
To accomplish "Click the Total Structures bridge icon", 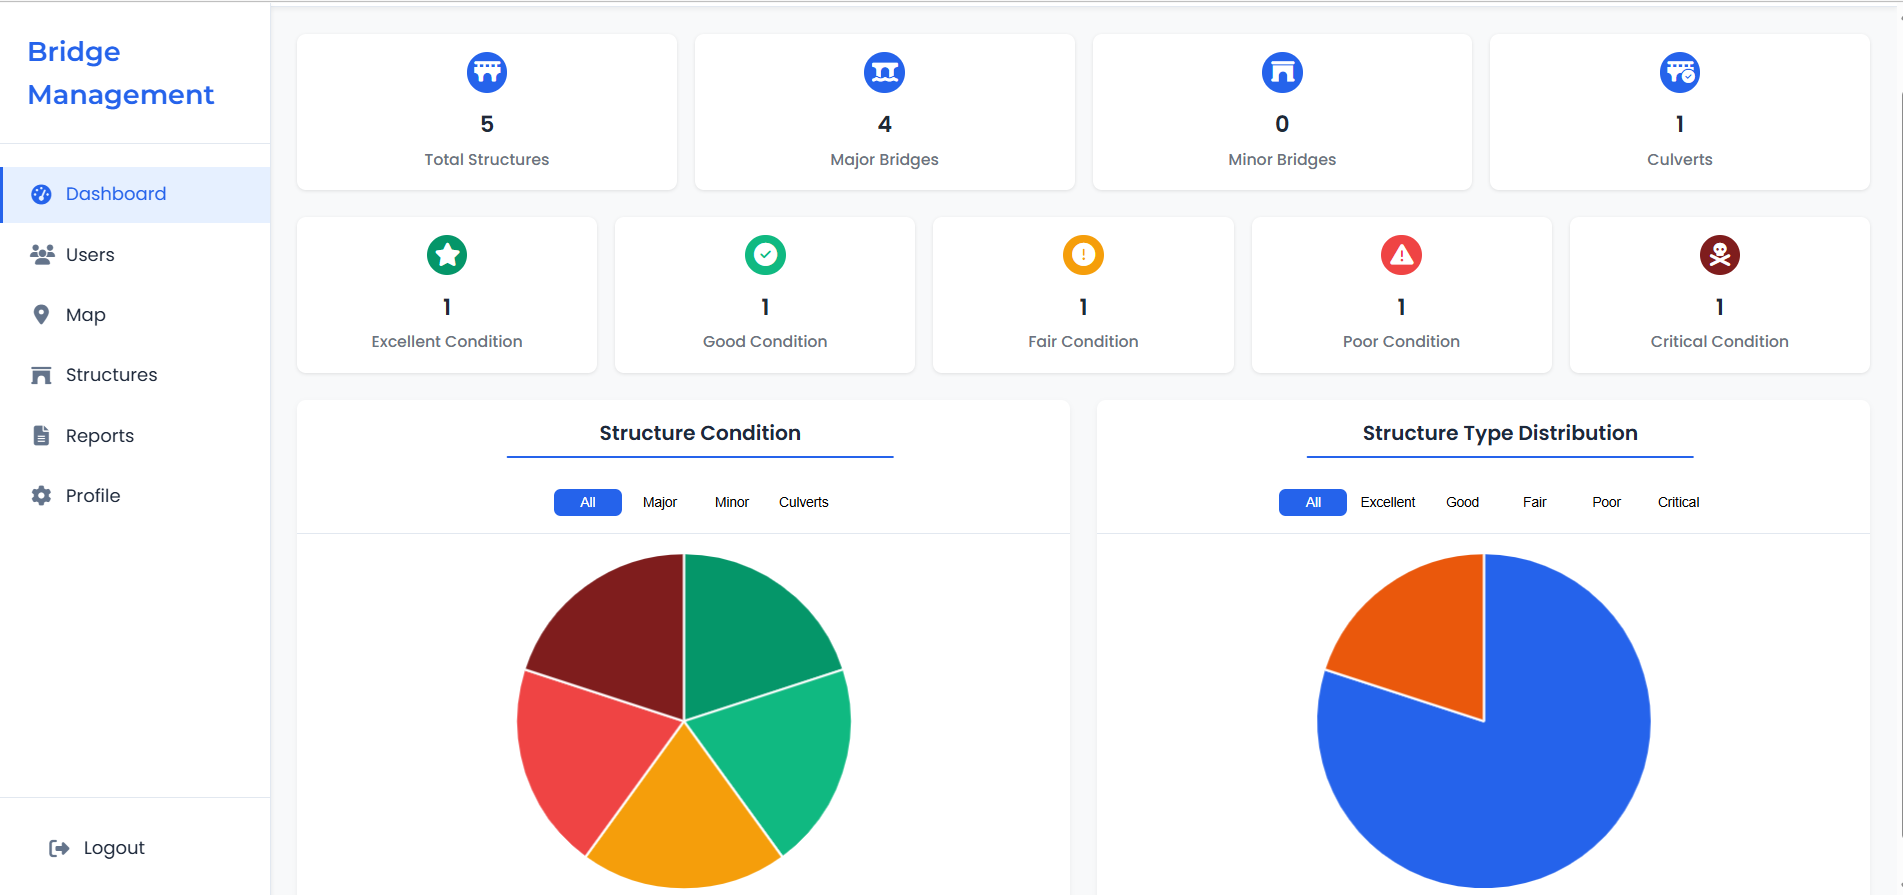I will tap(487, 72).
